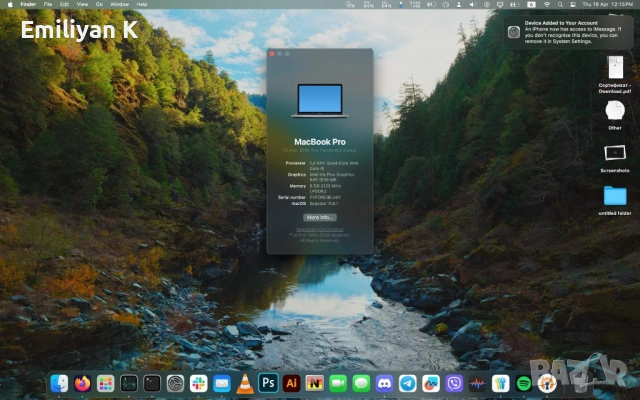
Task: Click the screen mirroring display icon
Action: coord(500,4)
